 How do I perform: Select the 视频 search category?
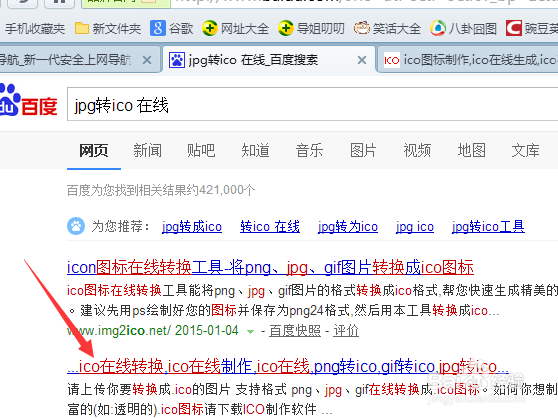point(417,150)
